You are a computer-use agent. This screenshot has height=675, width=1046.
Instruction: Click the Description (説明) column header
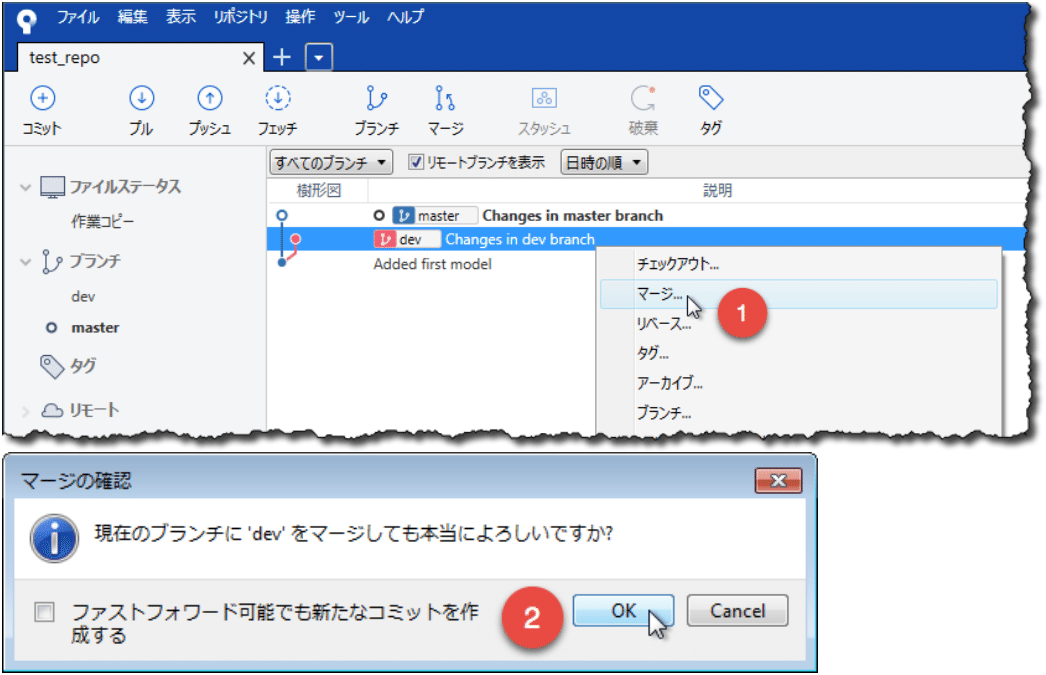click(717, 191)
